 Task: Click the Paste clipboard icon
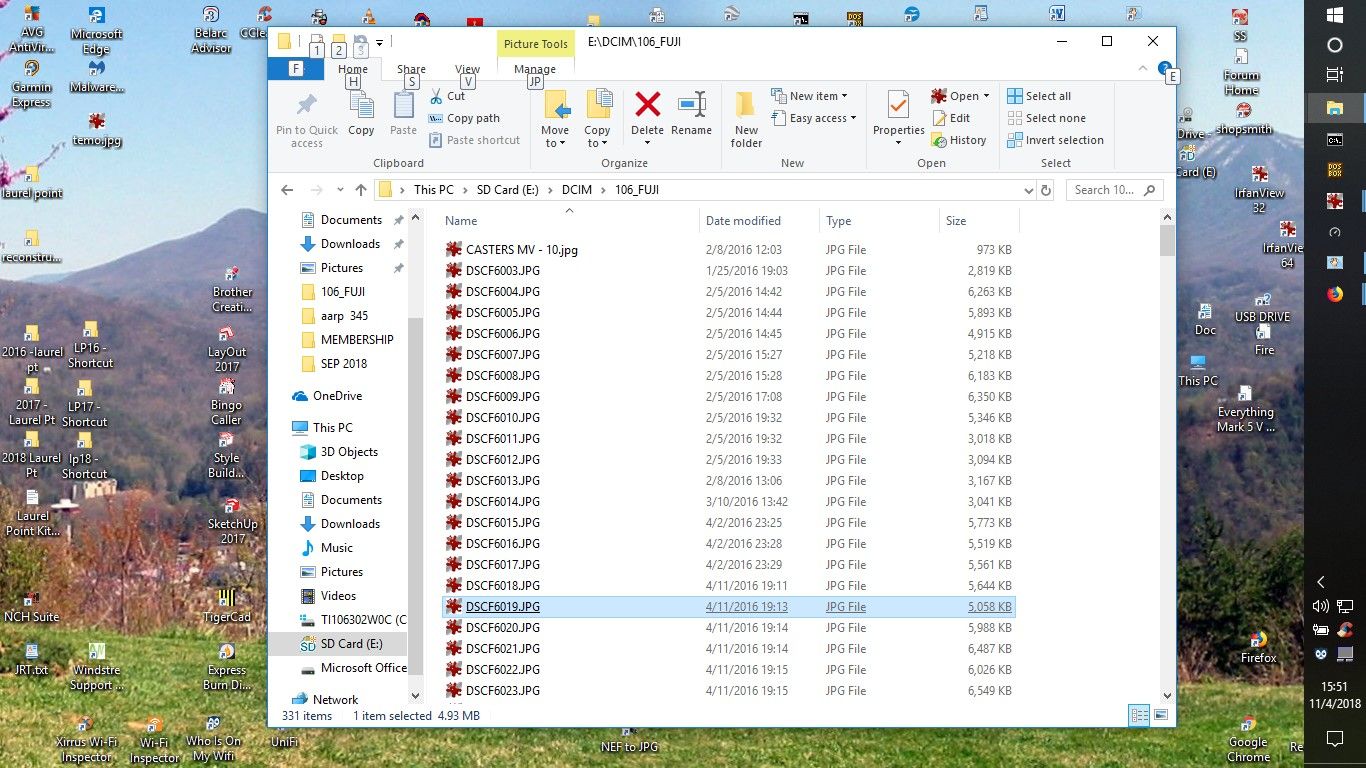403,114
